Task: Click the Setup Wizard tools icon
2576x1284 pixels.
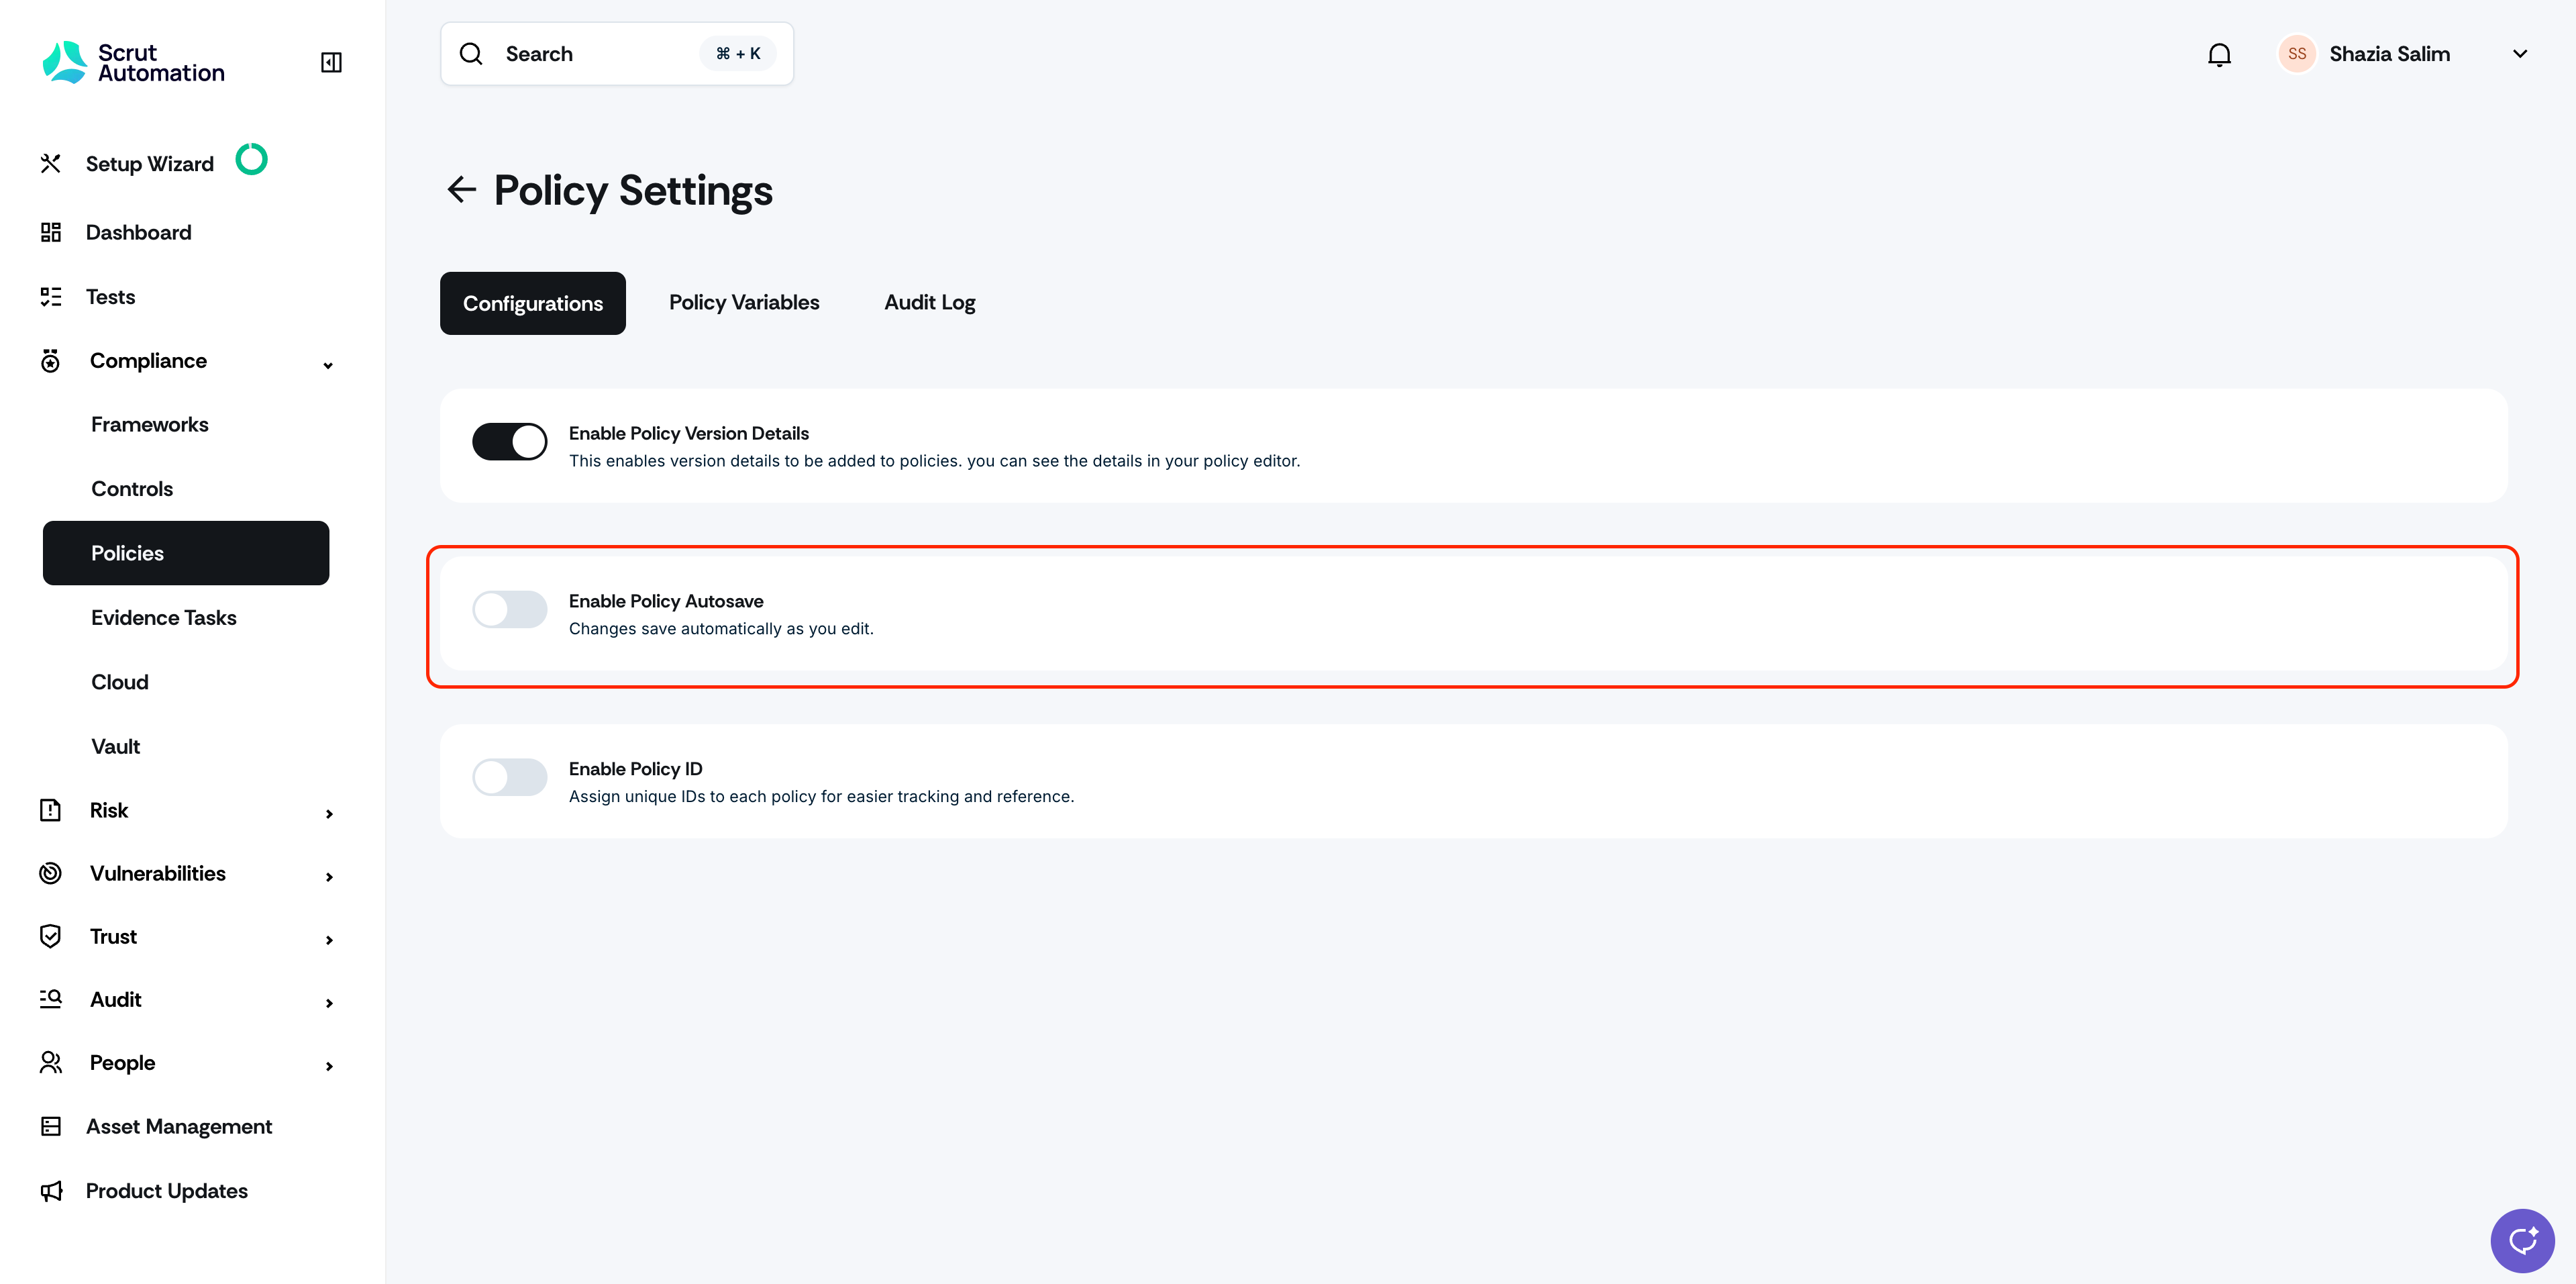Action: (51, 164)
